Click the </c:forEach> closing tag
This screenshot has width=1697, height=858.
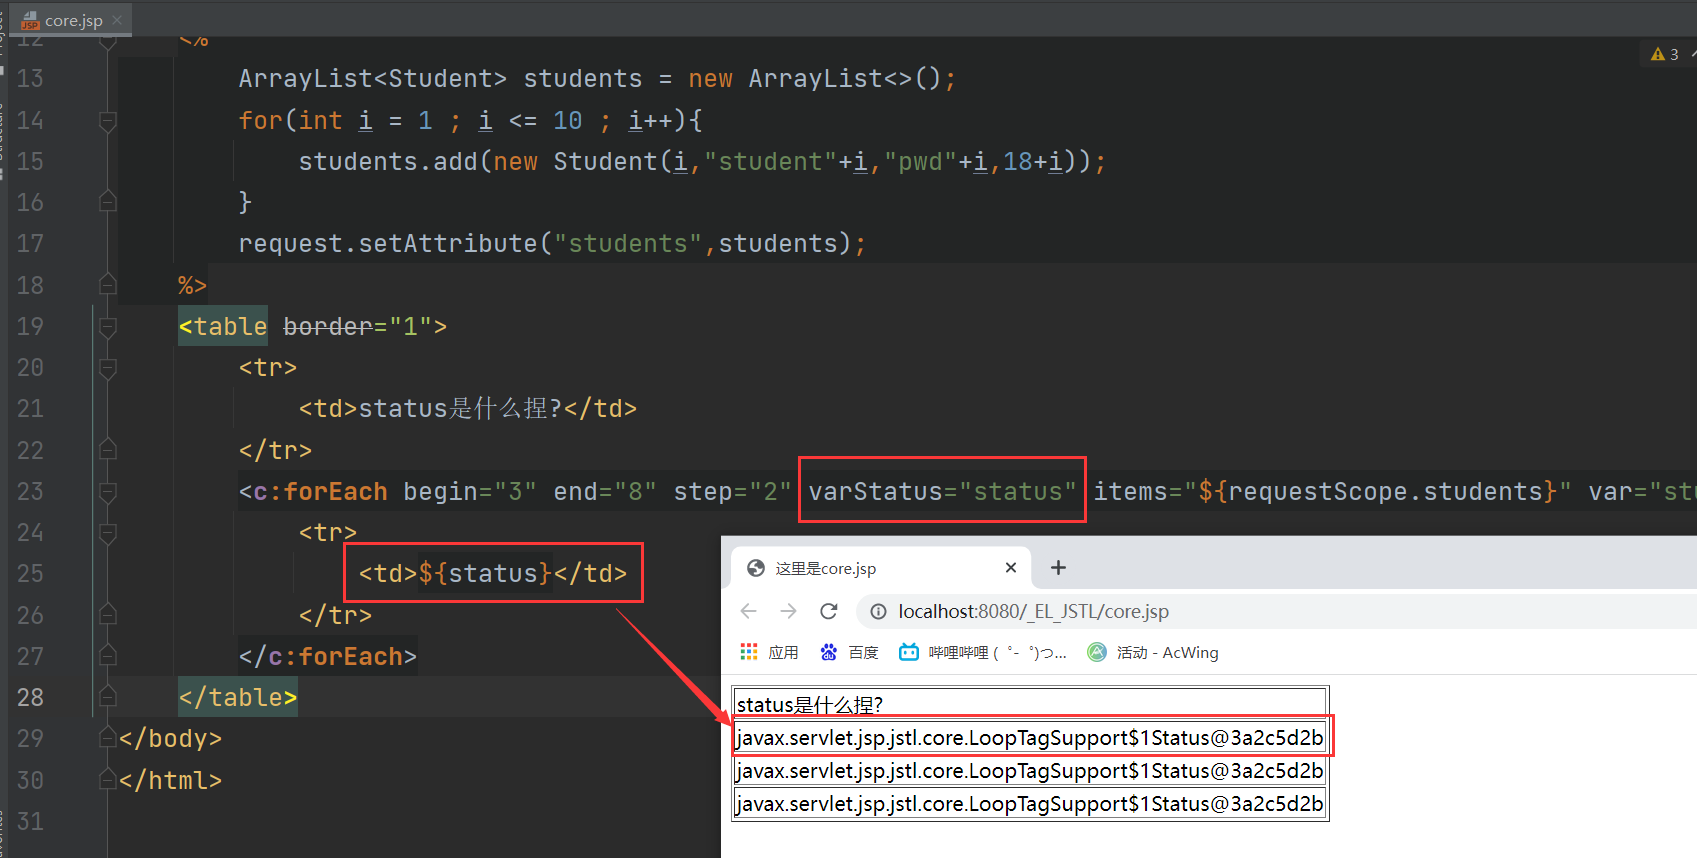[x=327, y=656]
